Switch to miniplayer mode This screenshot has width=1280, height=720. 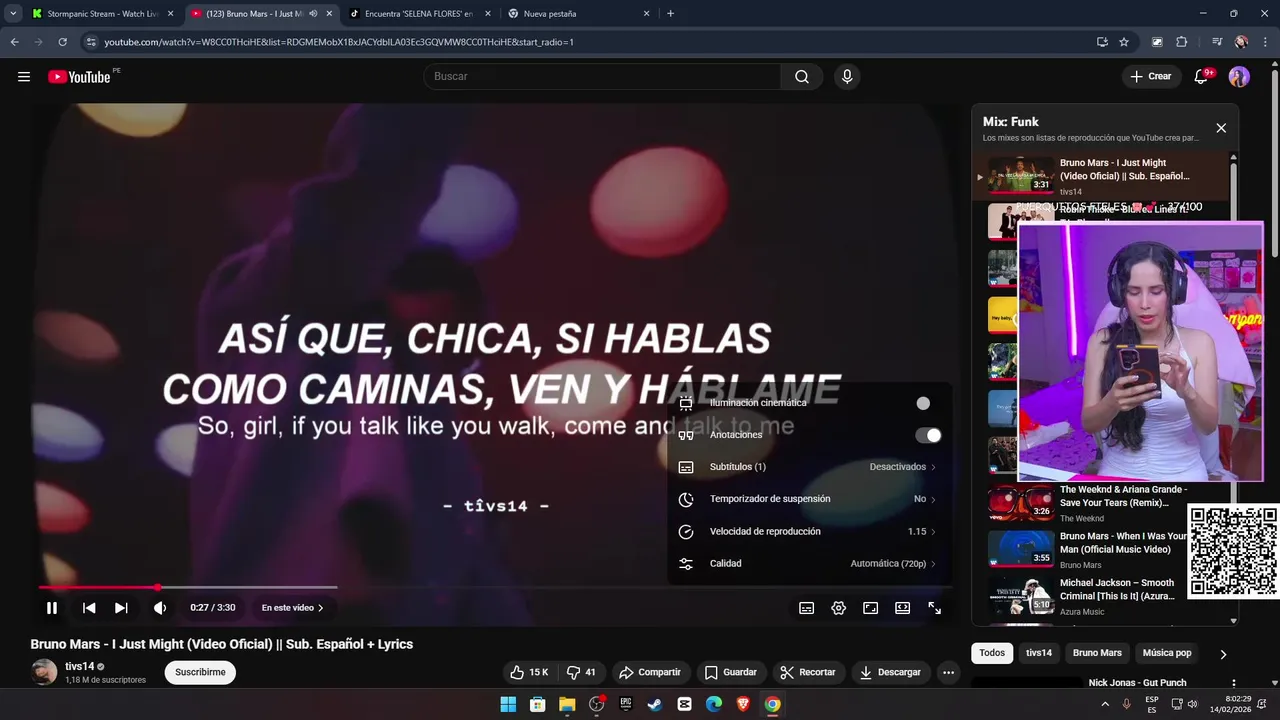[x=871, y=608]
